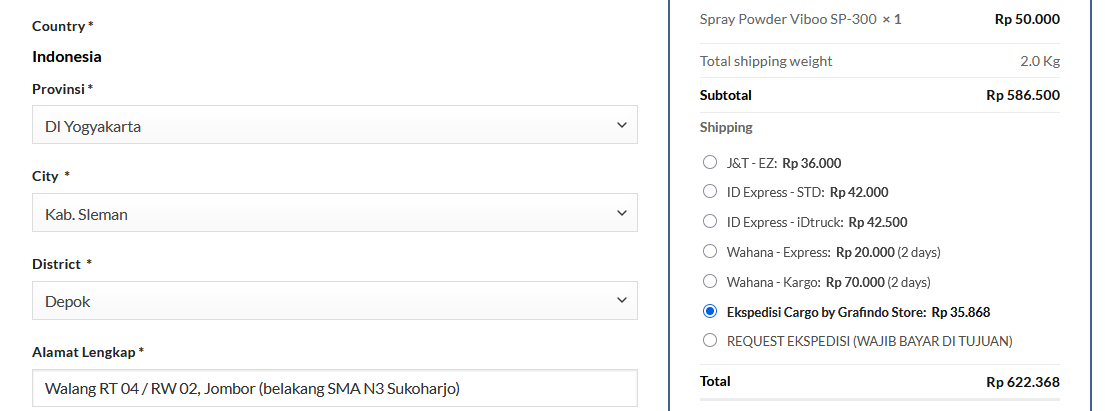Viewport: 1105px width, 411px height.
Task: Click the Subtotal amount Rp 586.500
Action: [x=1022, y=96]
